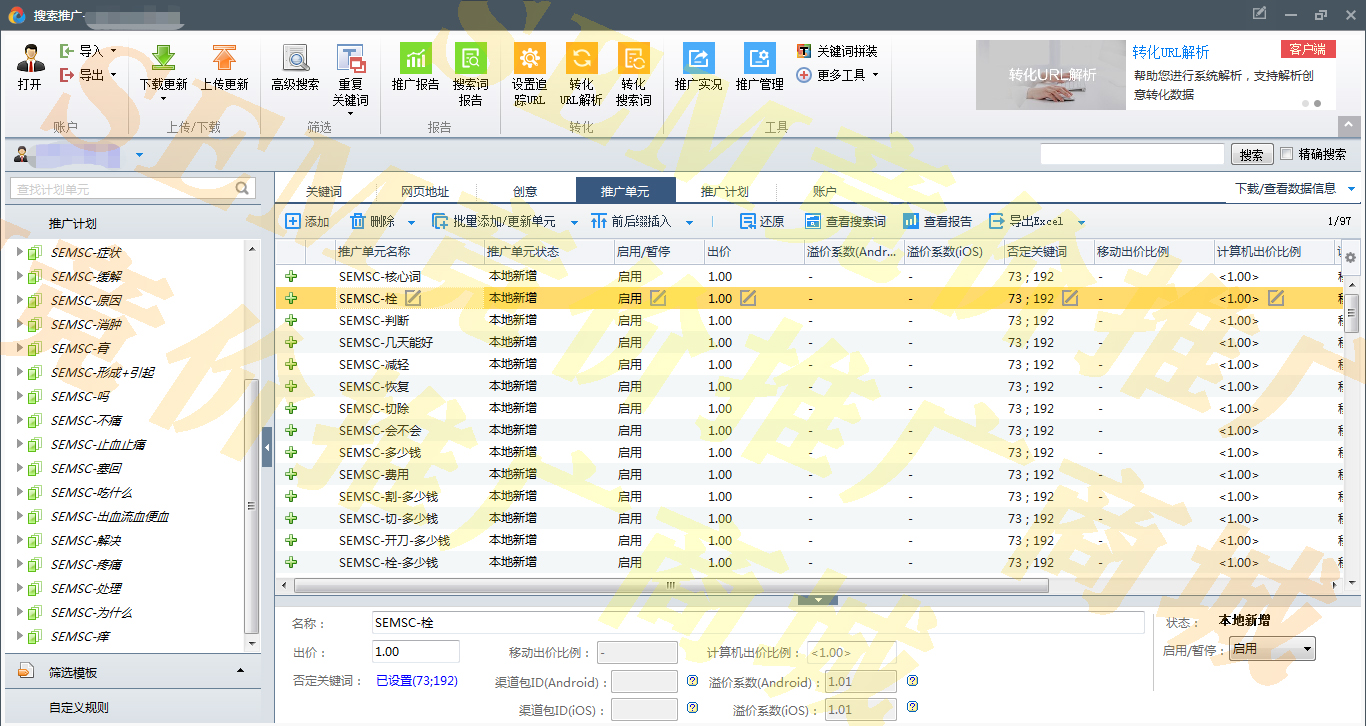Switch to the 账户 tab
This screenshot has width=1366, height=726.
(x=825, y=191)
